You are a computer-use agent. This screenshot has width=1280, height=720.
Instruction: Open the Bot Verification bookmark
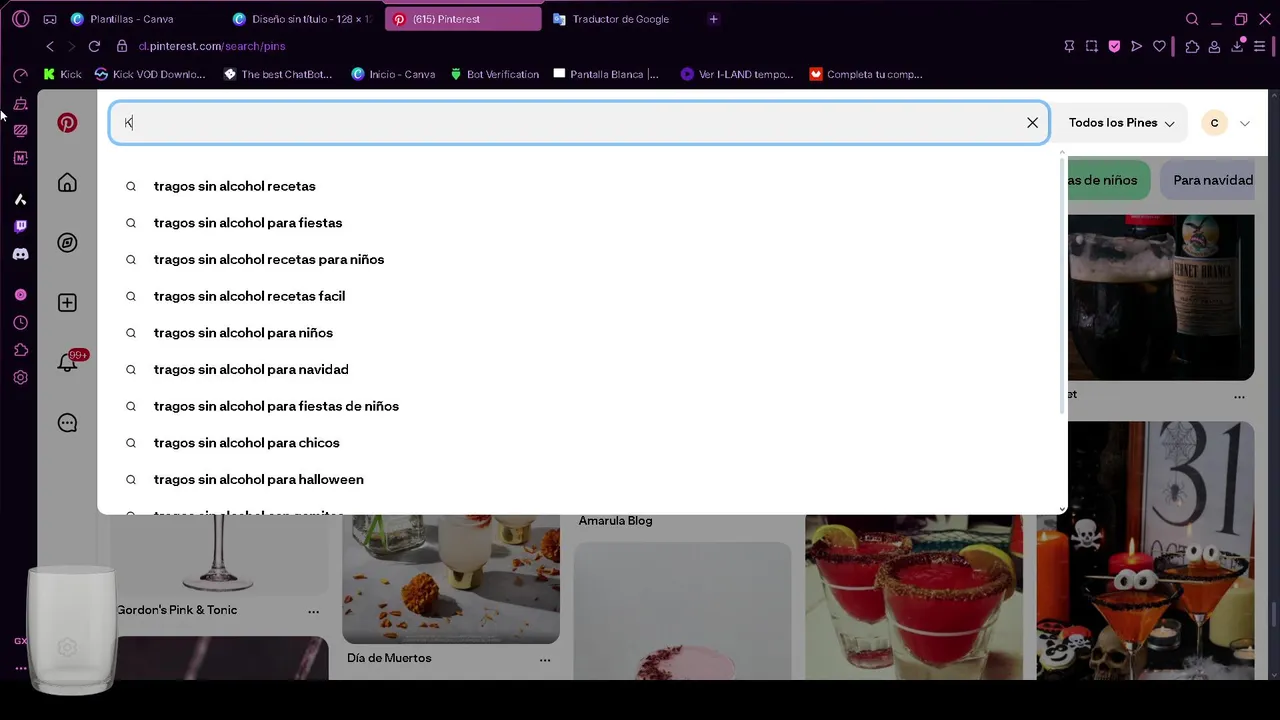coord(495,74)
